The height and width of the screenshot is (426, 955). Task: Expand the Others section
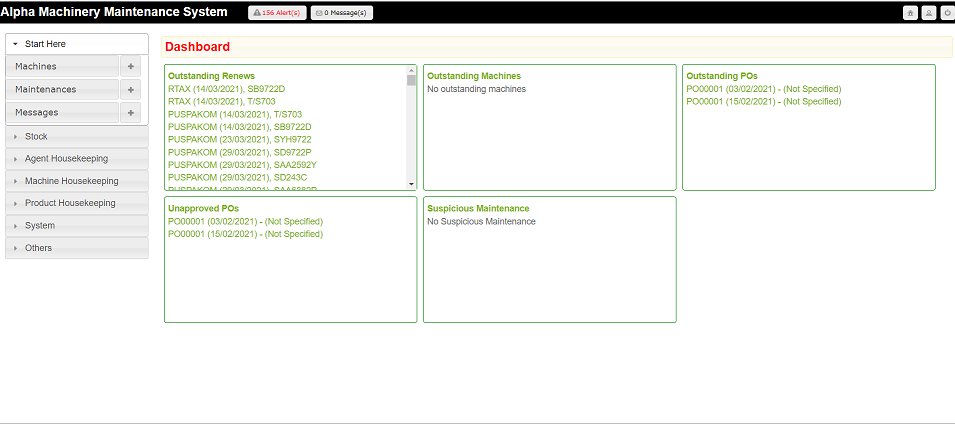point(77,248)
